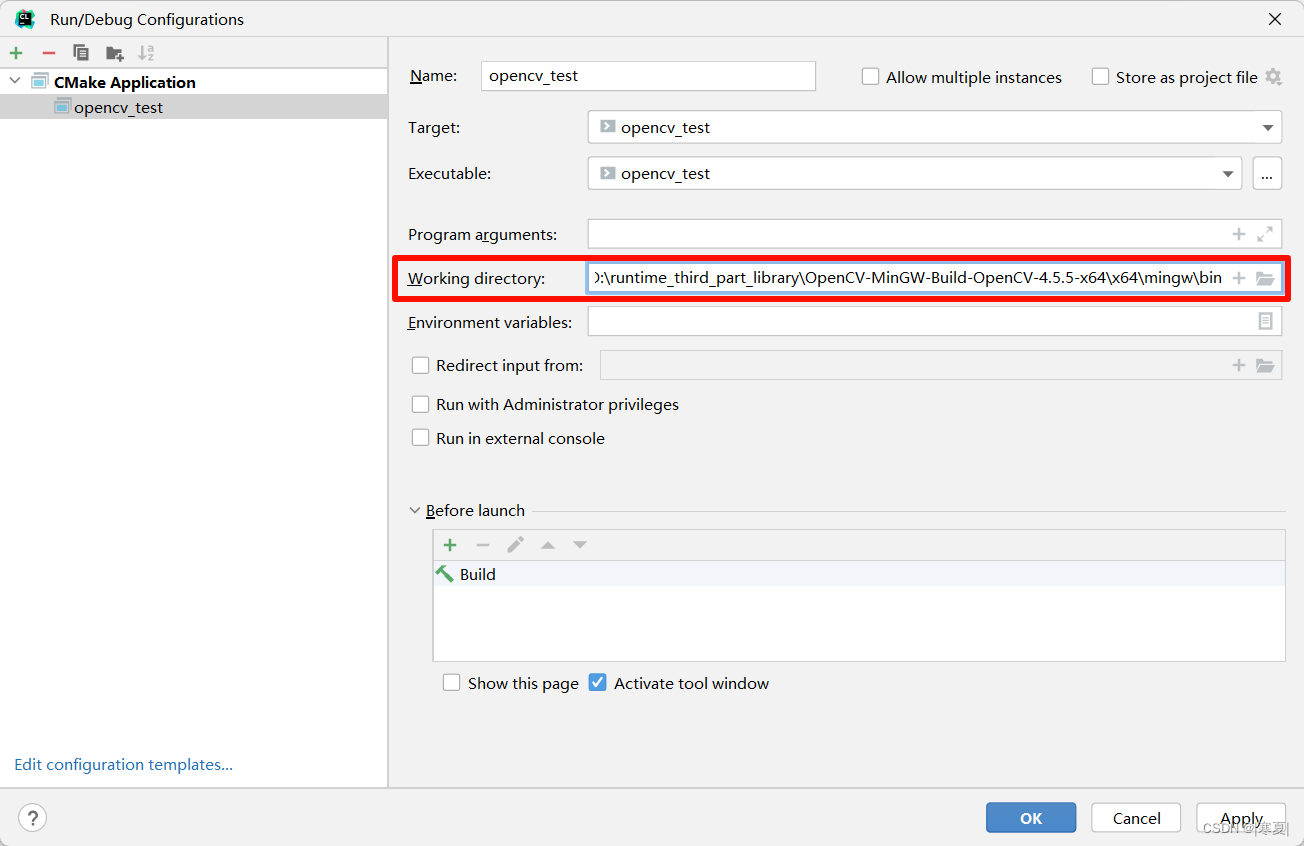
Task: Enable Run with Administrator privileges
Action: coord(420,404)
